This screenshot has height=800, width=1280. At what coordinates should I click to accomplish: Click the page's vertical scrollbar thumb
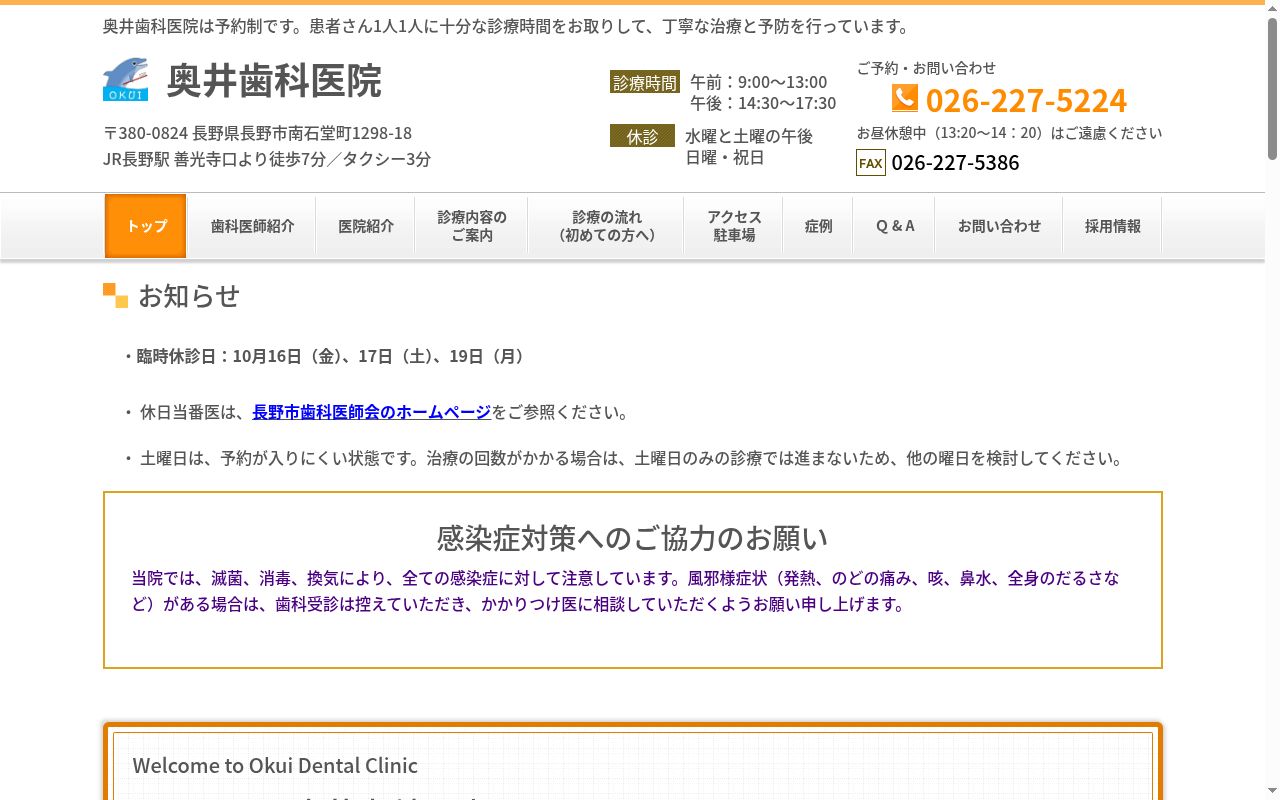(x=1272, y=88)
